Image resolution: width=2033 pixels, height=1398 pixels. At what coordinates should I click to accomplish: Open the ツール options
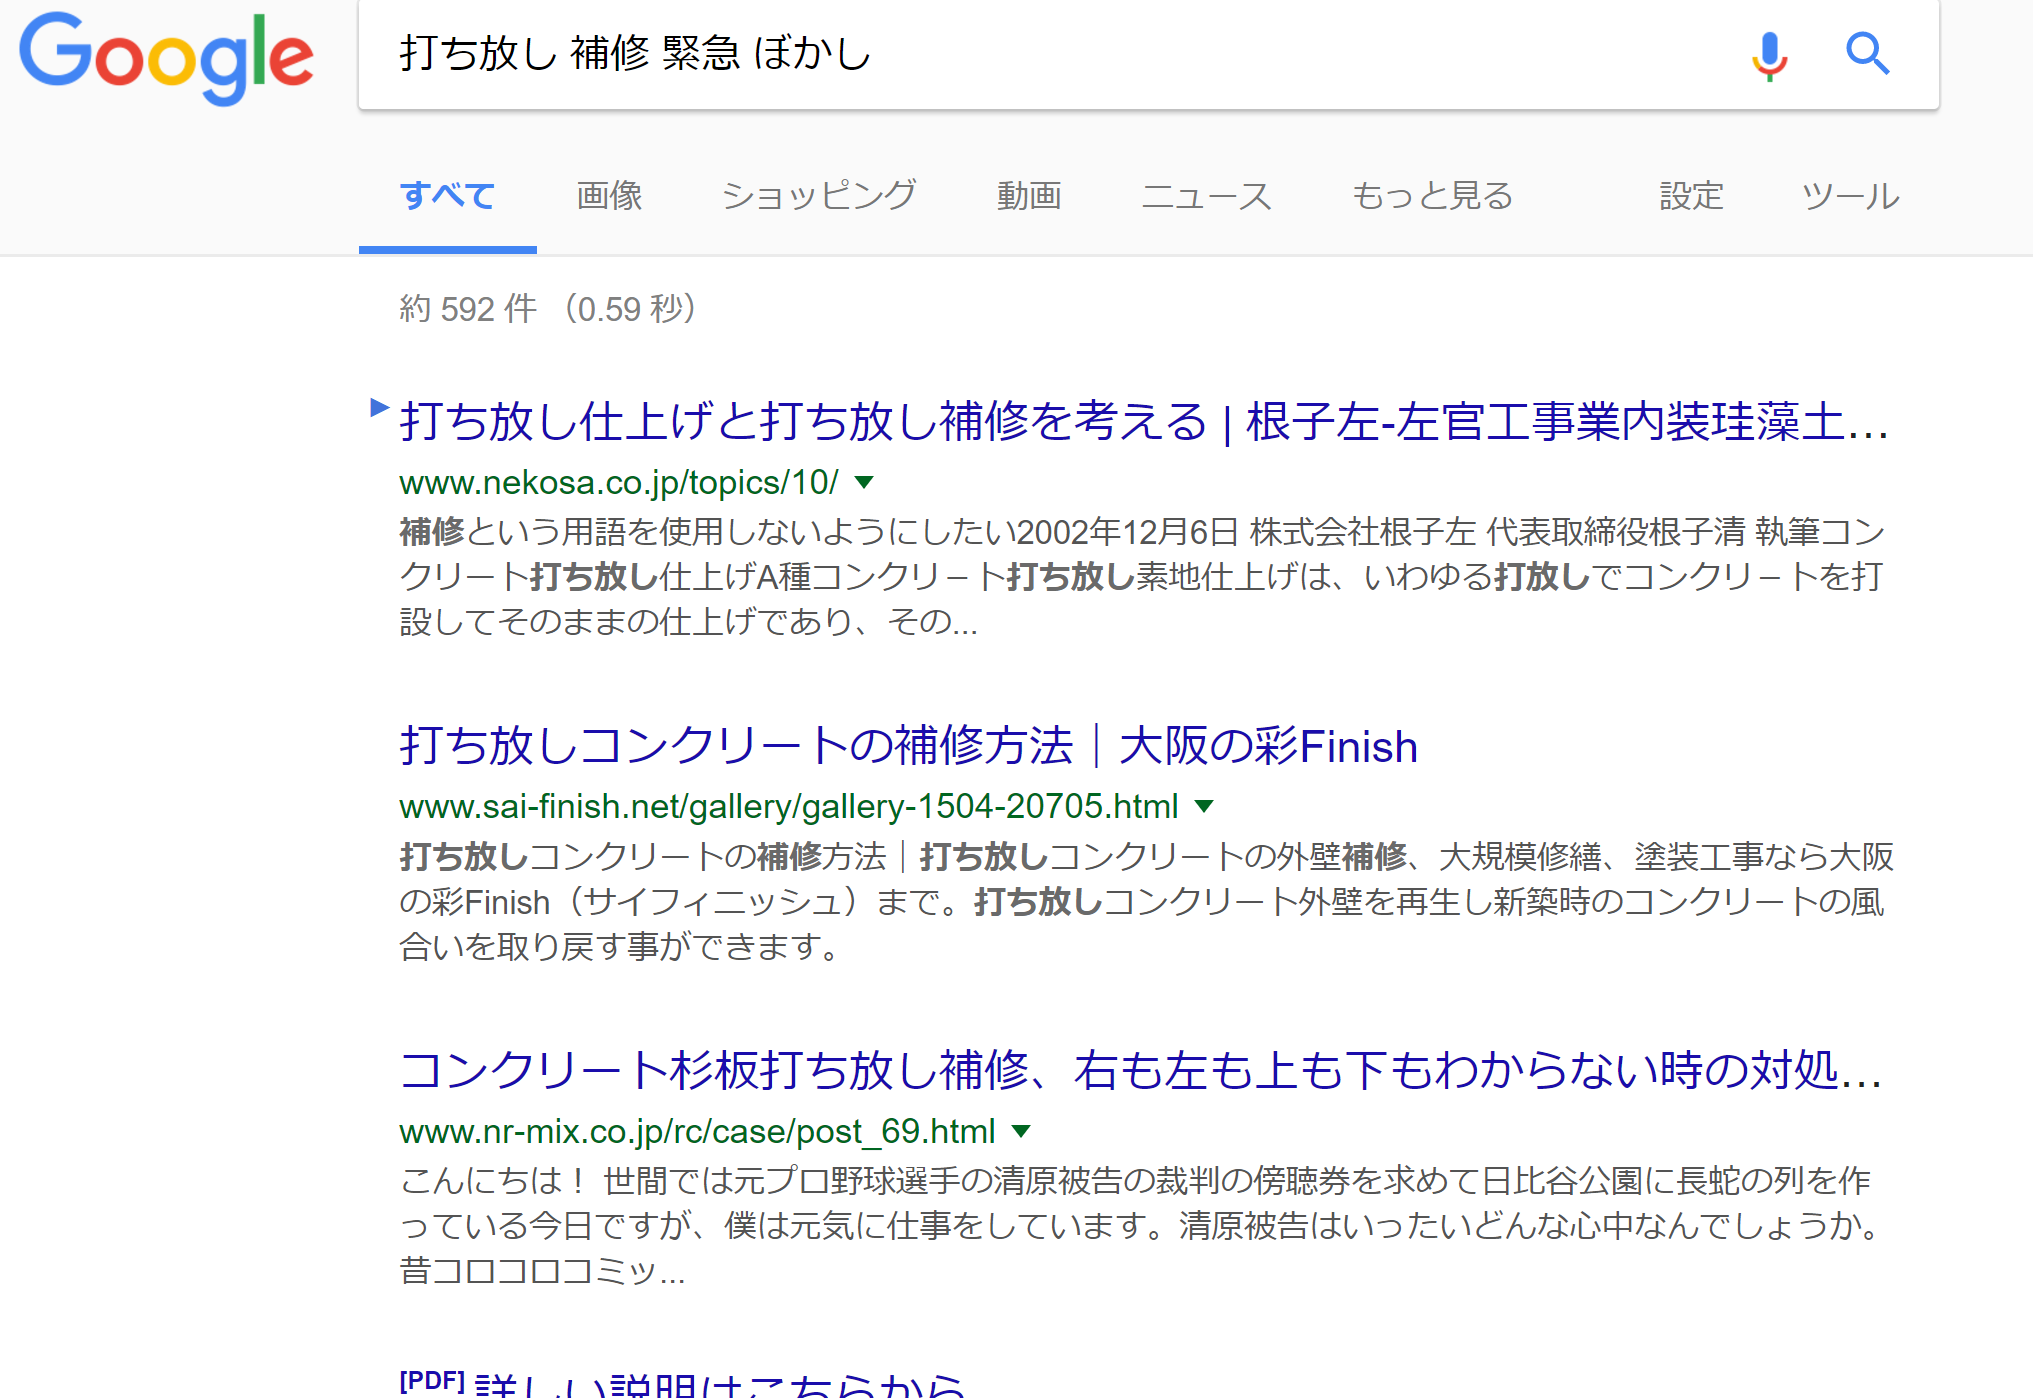coord(1850,196)
